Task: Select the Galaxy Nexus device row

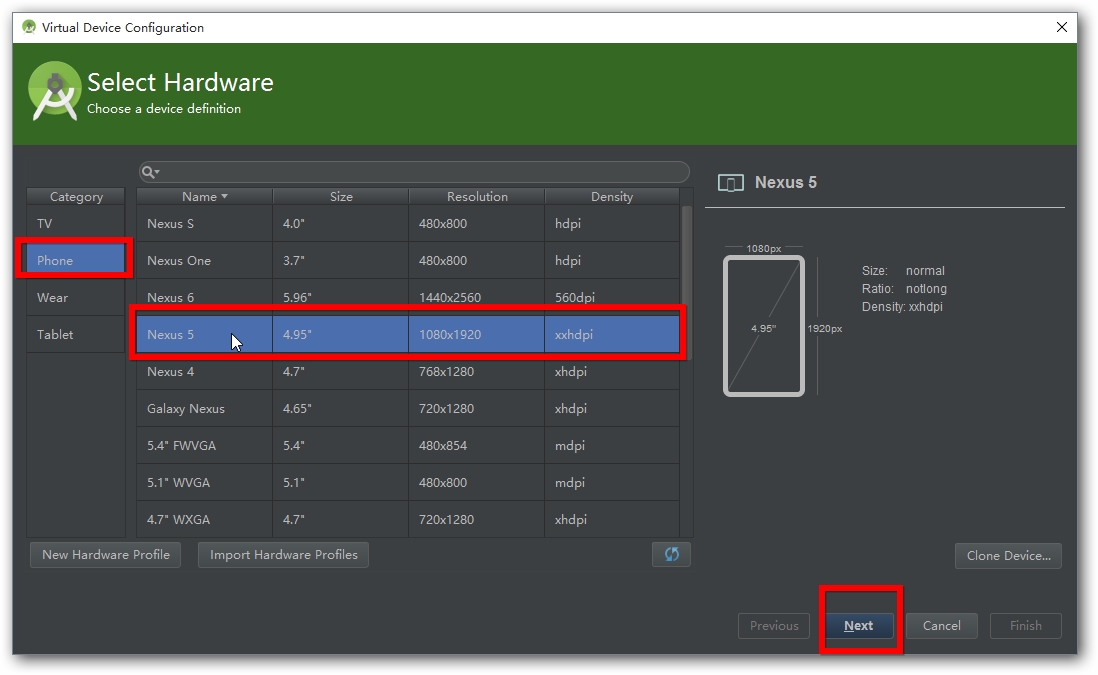Action: click(408, 409)
